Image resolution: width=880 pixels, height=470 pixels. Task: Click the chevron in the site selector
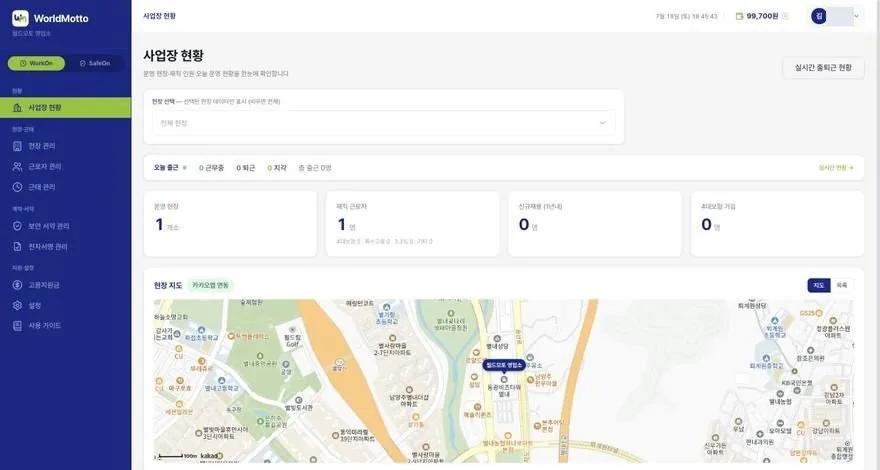point(603,123)
